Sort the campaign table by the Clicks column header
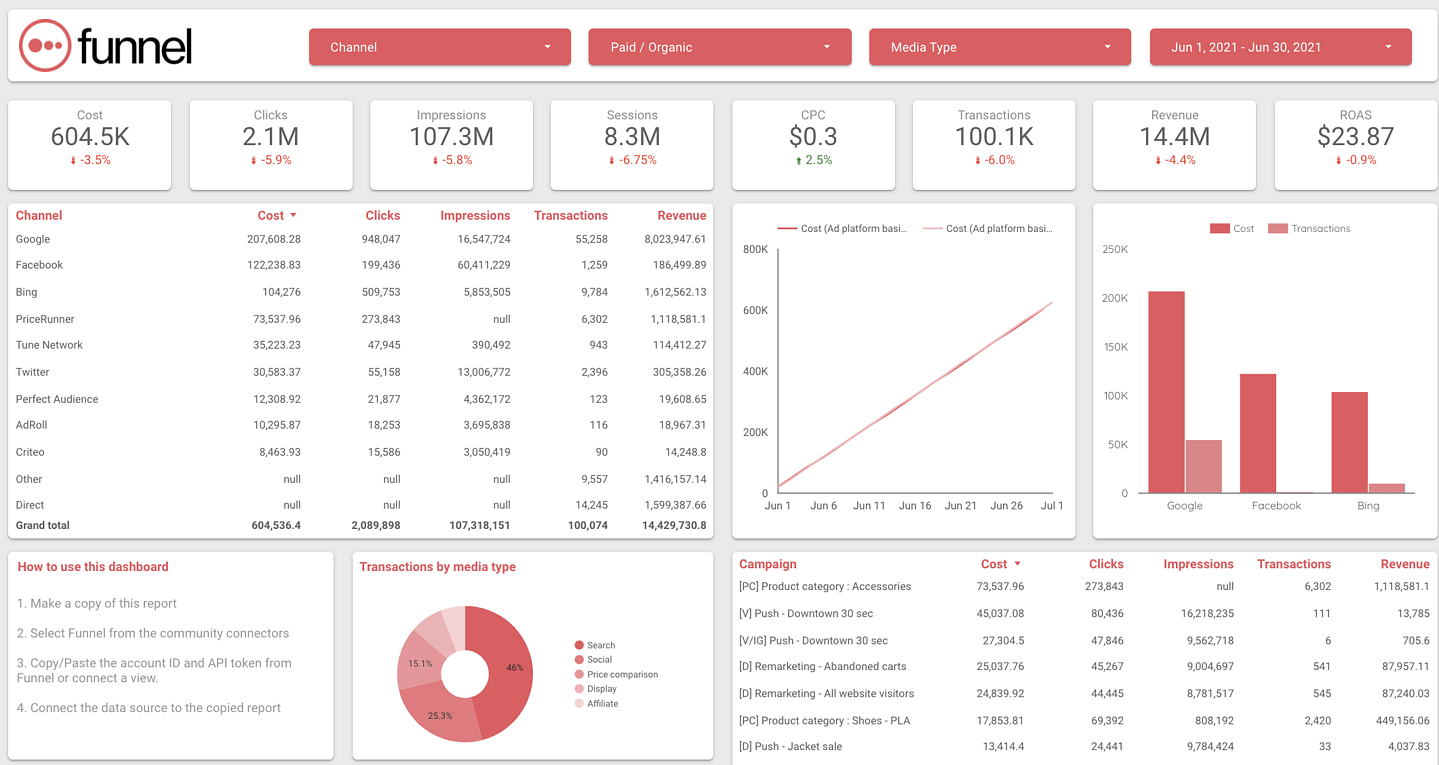Image resolution: width=1439 pixels, height=765 pixels. [1106, 564]
